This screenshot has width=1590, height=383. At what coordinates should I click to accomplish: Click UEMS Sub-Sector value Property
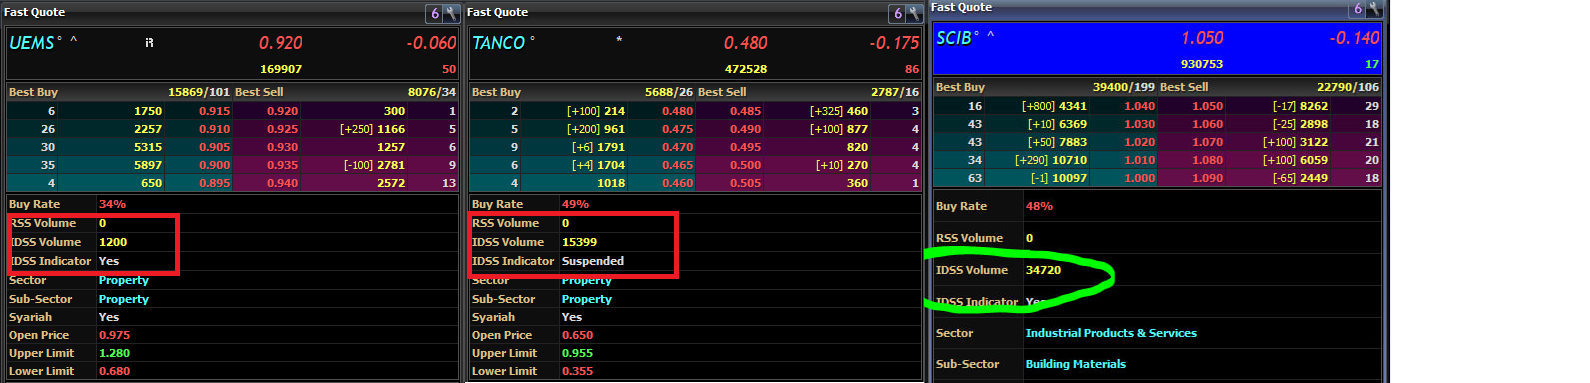123,299
